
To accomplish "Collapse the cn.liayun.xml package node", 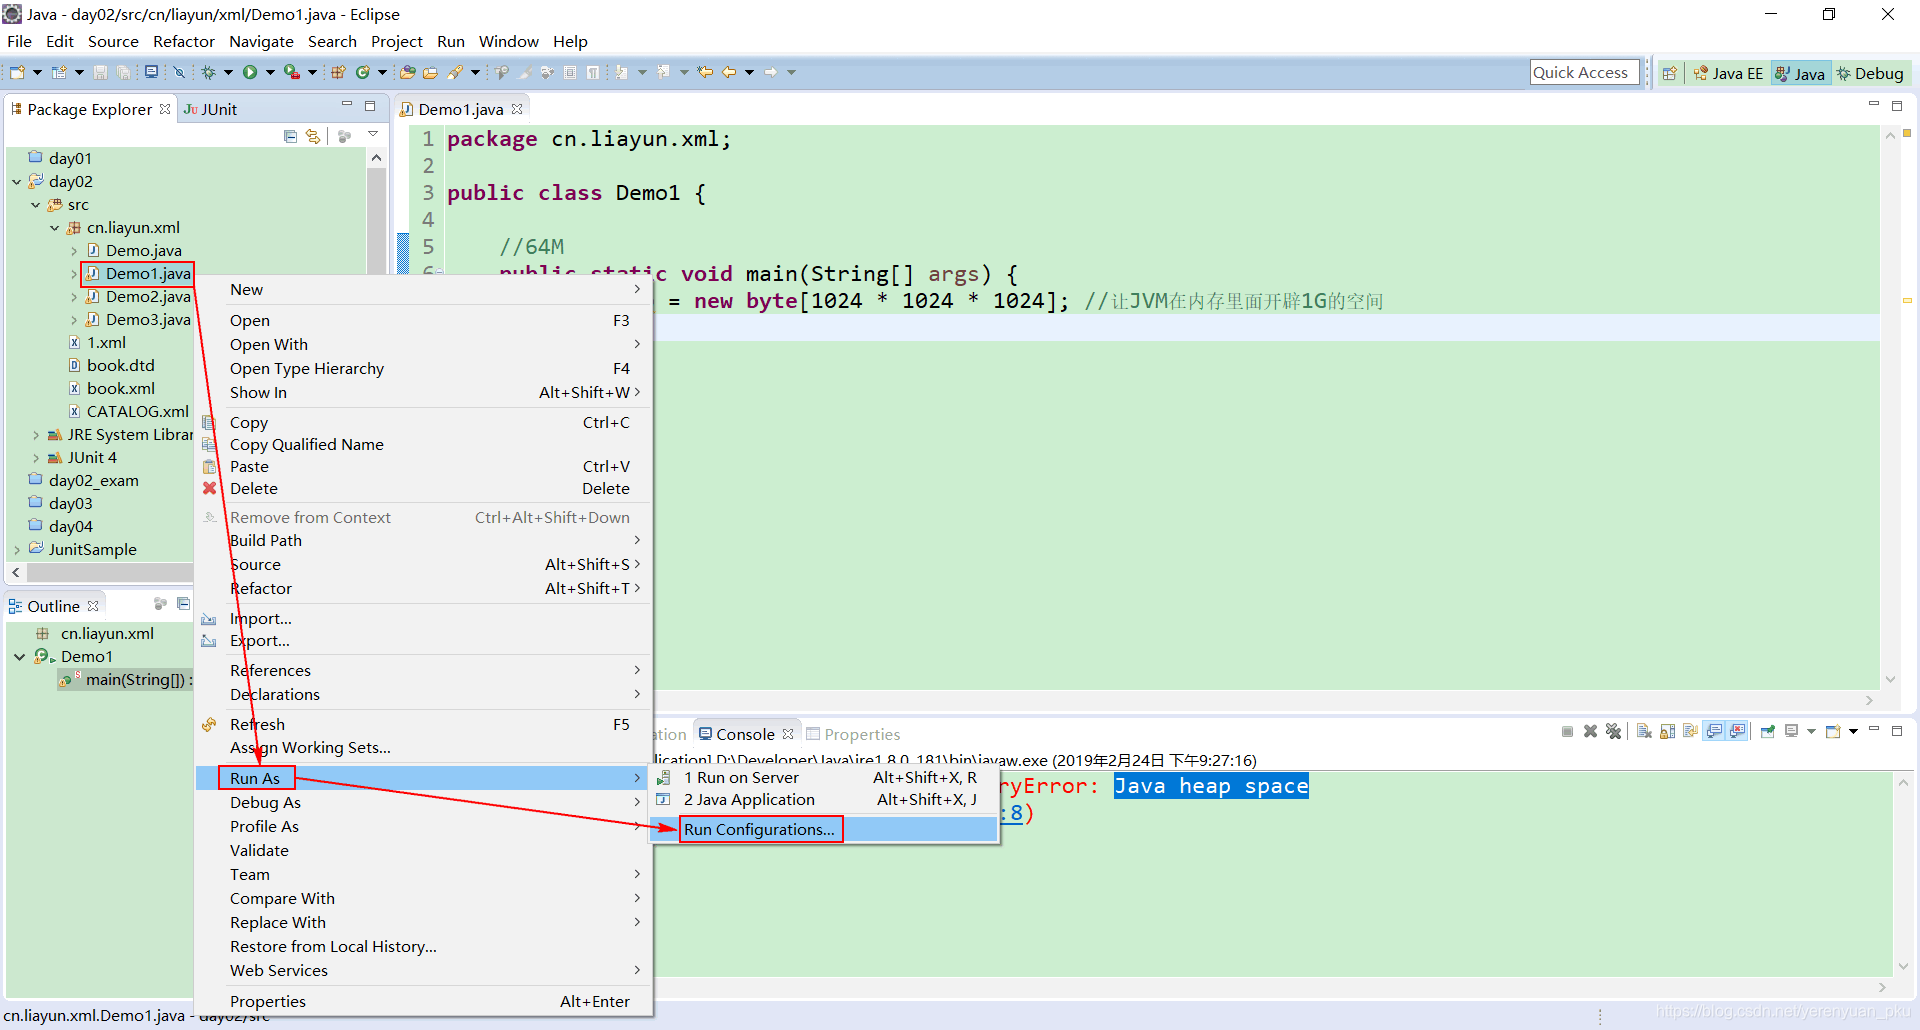I will 55,228.
